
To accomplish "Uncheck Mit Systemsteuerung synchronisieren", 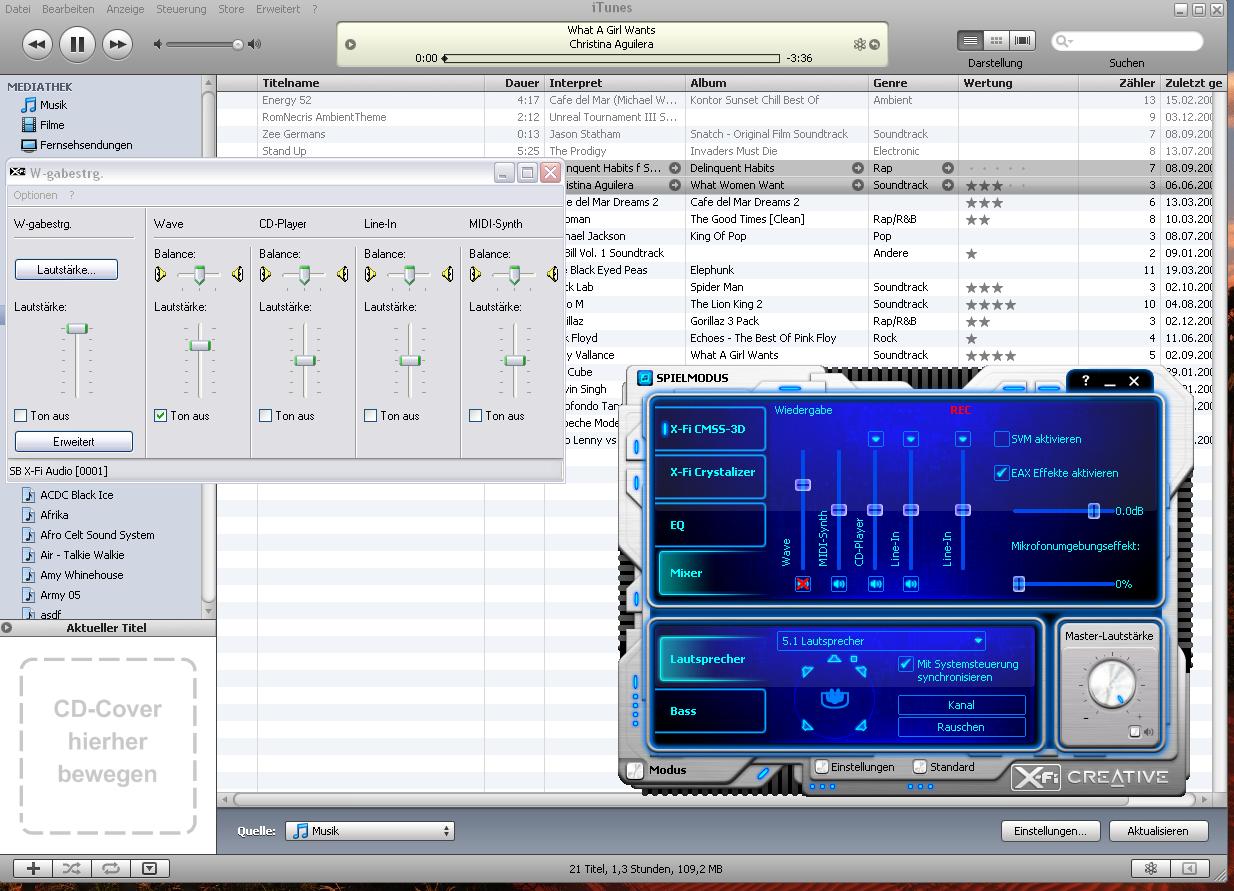I will [906, 664].
